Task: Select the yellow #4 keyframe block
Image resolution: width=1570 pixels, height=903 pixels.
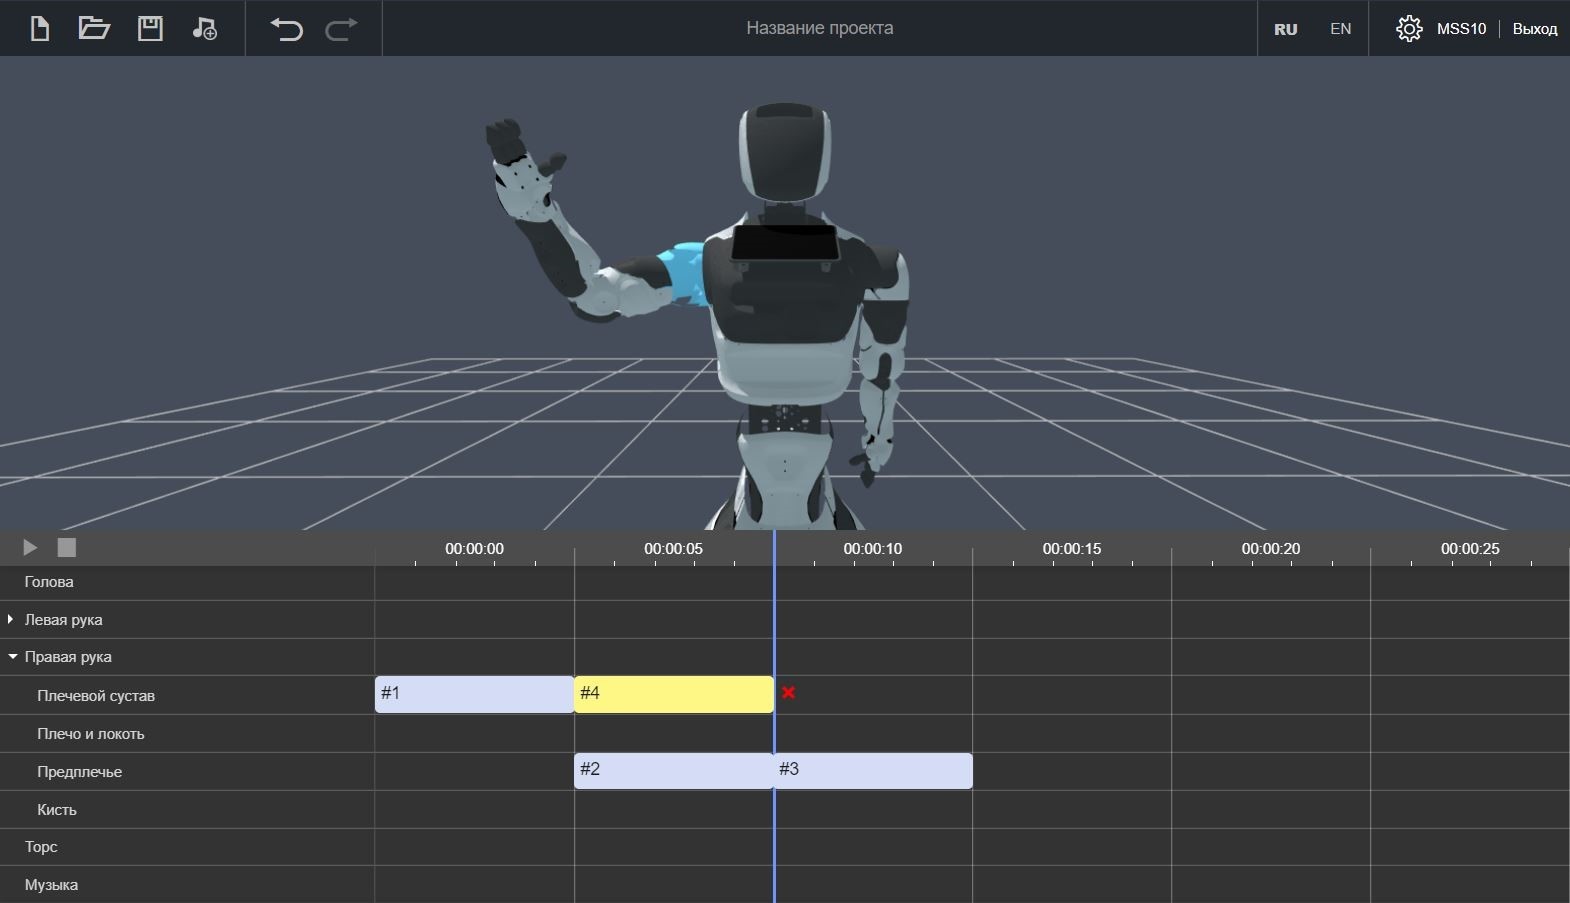Action: click(673, 694)
